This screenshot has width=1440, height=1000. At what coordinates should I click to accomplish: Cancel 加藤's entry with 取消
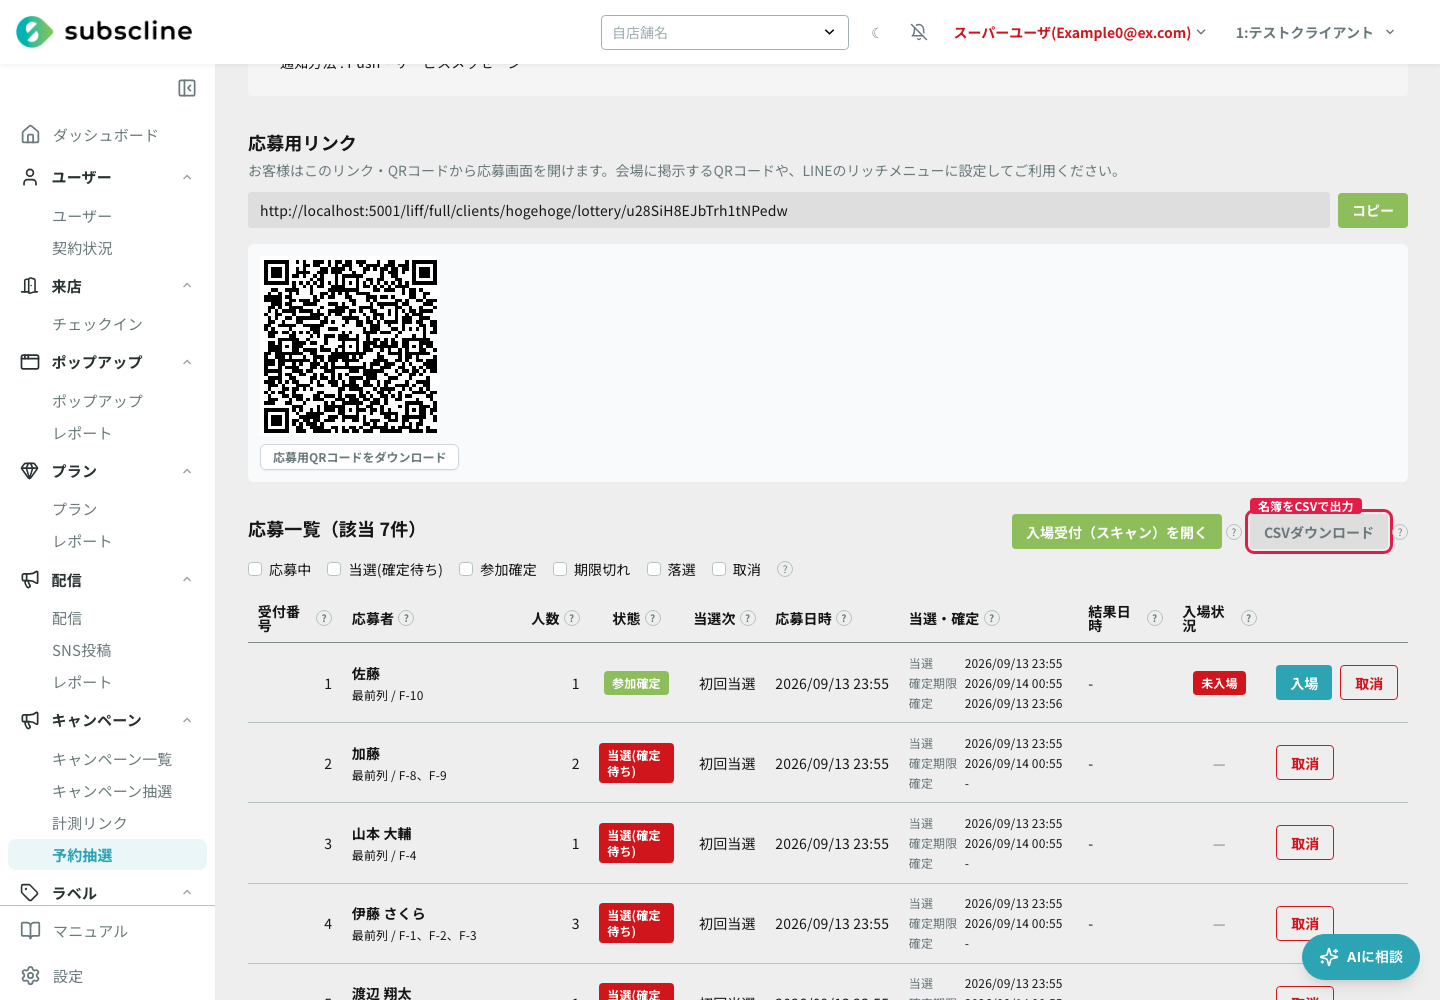point(1305,763)
